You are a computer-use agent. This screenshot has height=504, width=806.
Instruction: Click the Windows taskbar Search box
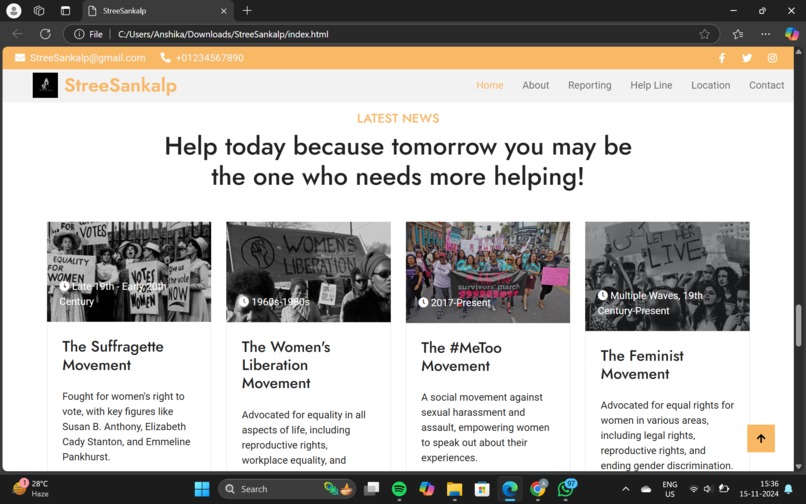point(287,489)
